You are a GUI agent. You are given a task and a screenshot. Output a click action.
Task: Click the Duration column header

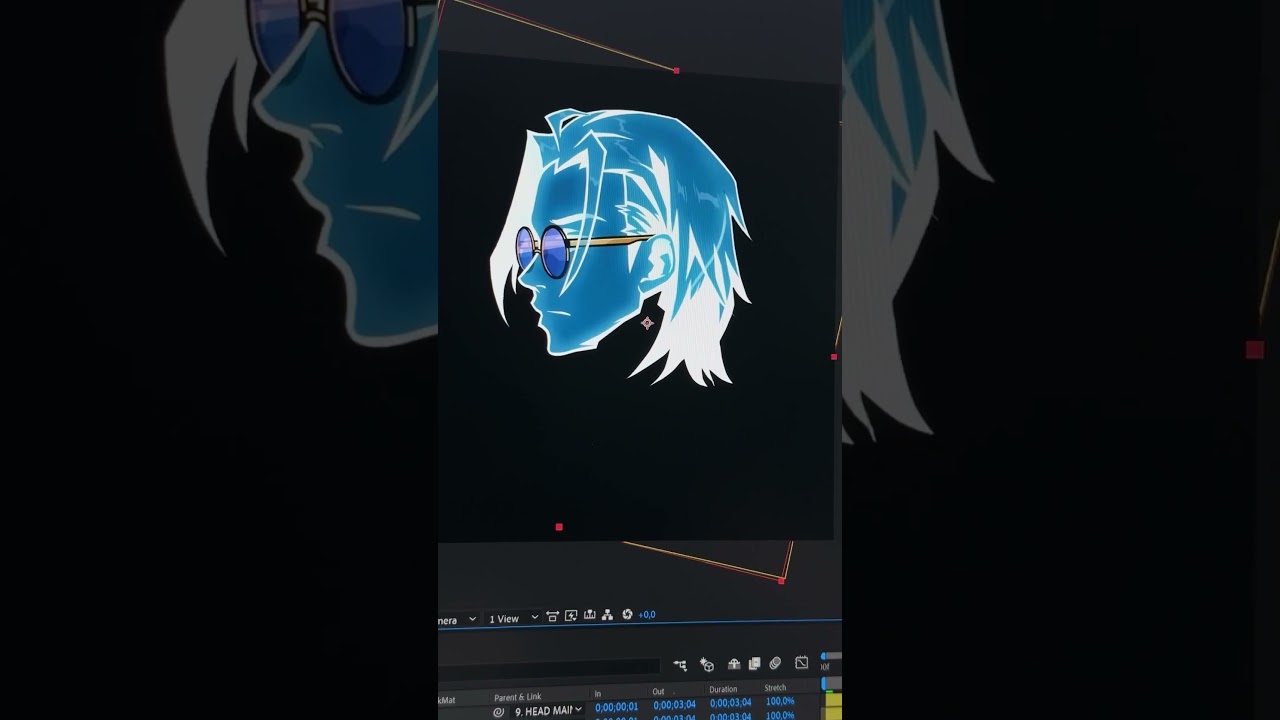click(x=723, y=689)
